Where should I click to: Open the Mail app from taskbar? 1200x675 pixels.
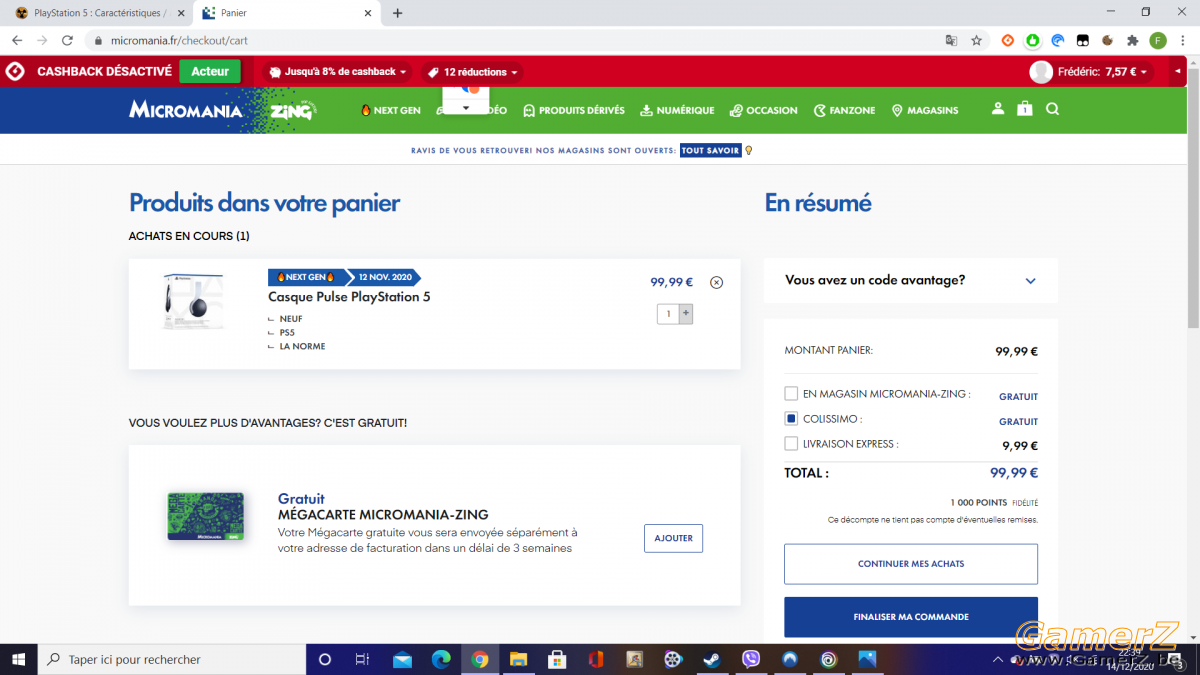(402, 659)
